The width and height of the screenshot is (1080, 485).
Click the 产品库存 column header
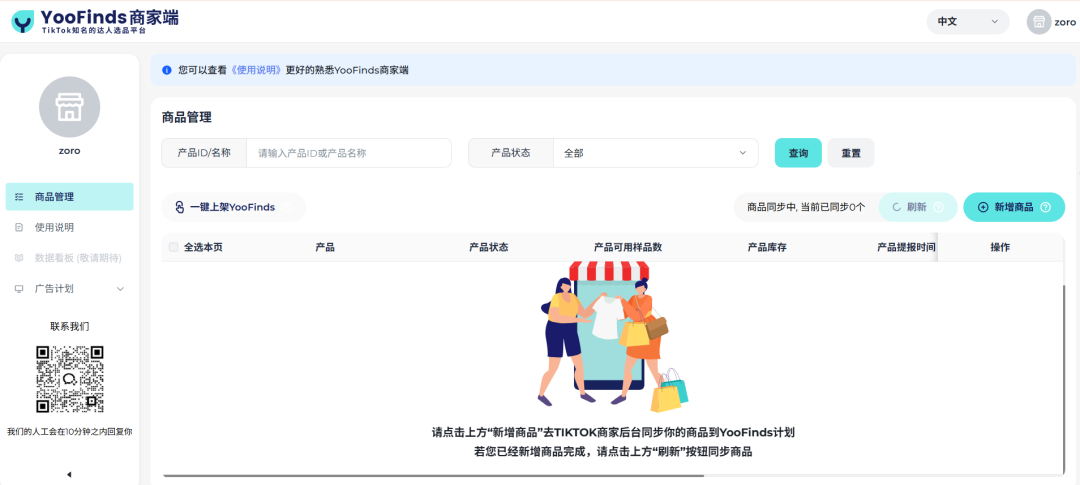767,247
